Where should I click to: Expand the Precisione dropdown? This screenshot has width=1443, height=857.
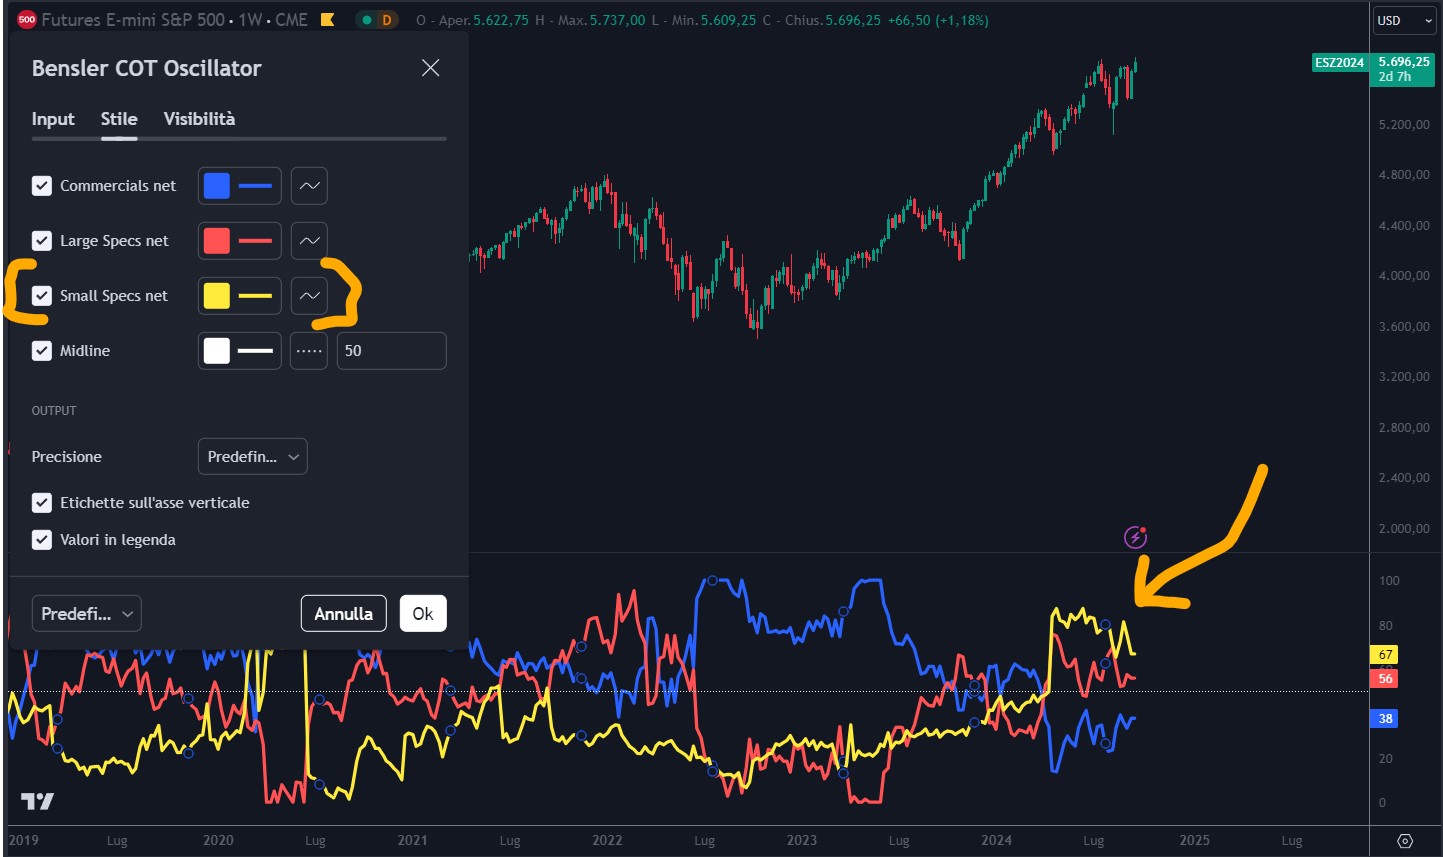(x=252, y=457)
